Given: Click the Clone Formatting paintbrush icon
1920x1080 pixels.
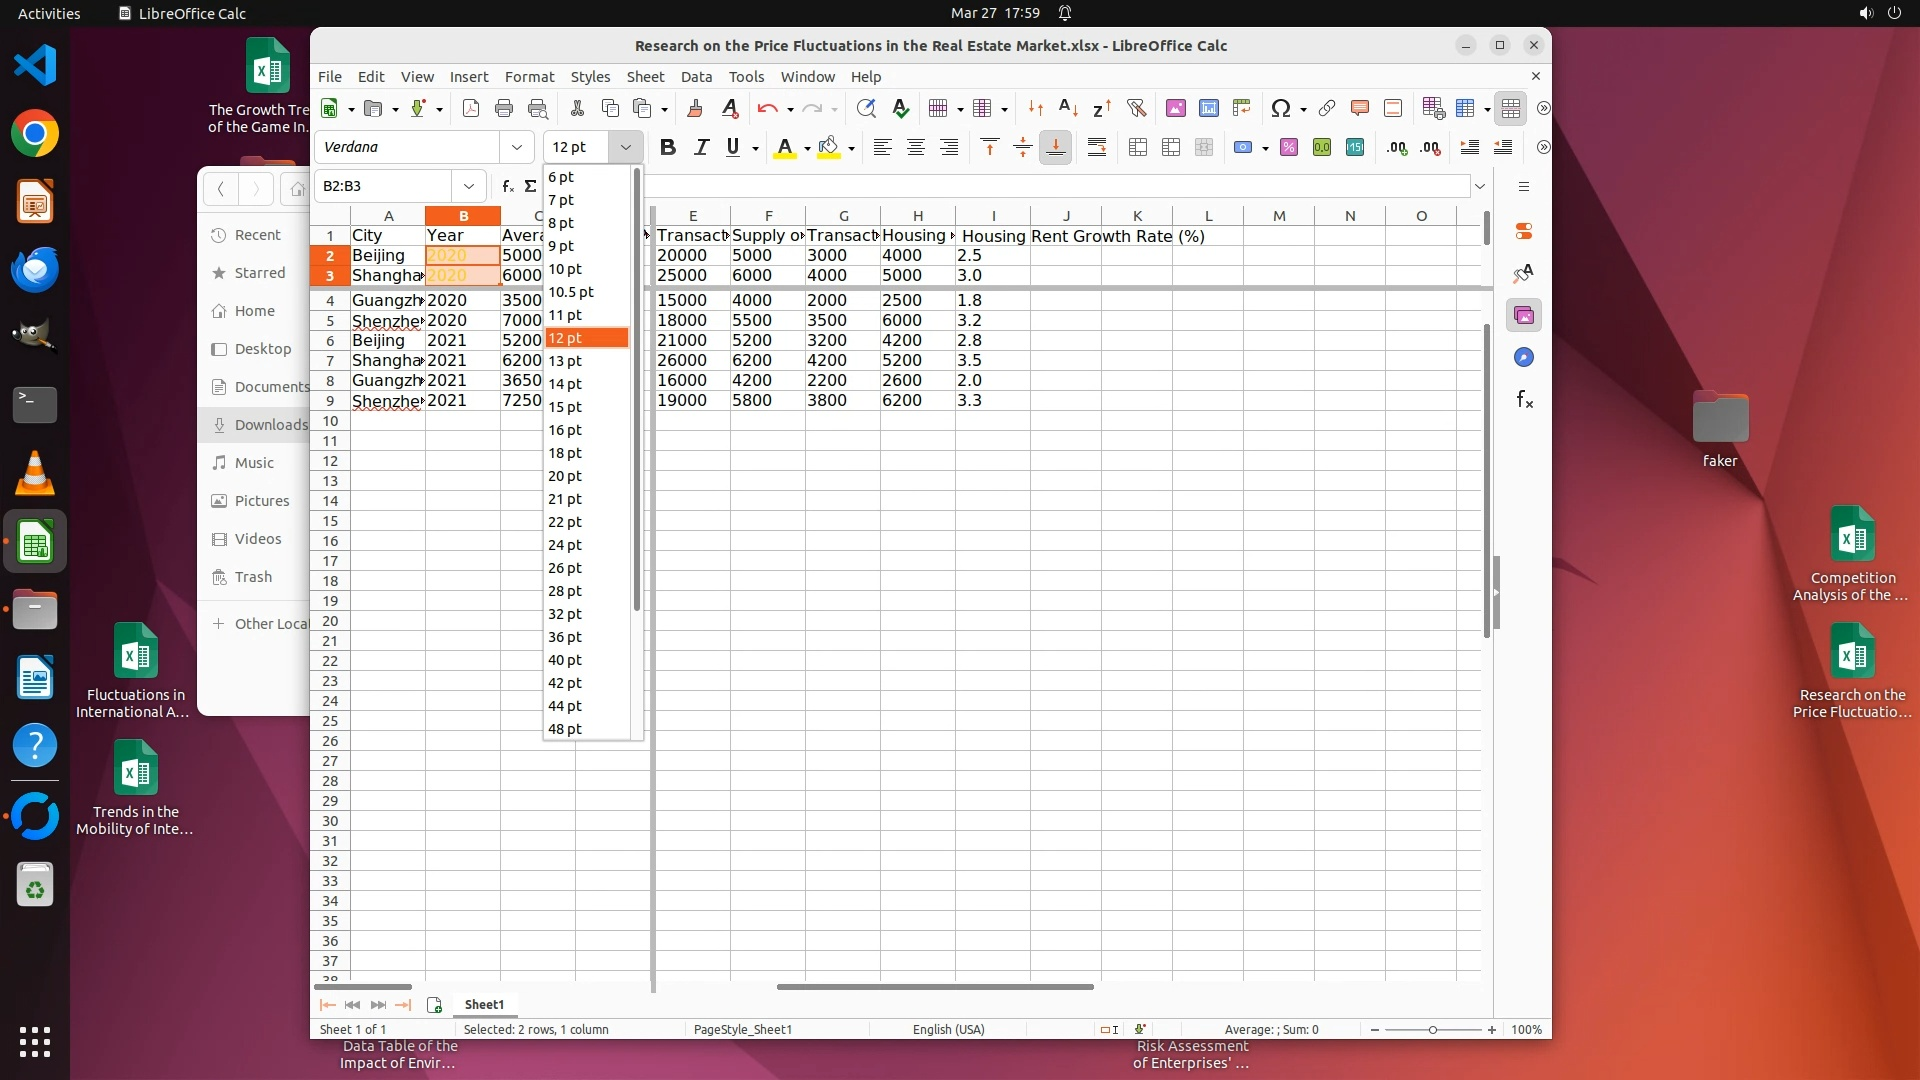Looking at the screenshot, I should click(695, 108).
